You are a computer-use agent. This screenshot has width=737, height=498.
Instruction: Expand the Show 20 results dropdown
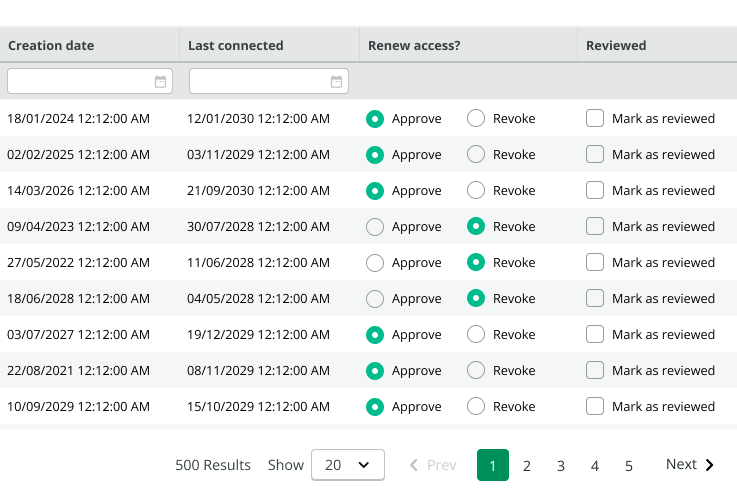click(x=348, y=465)
